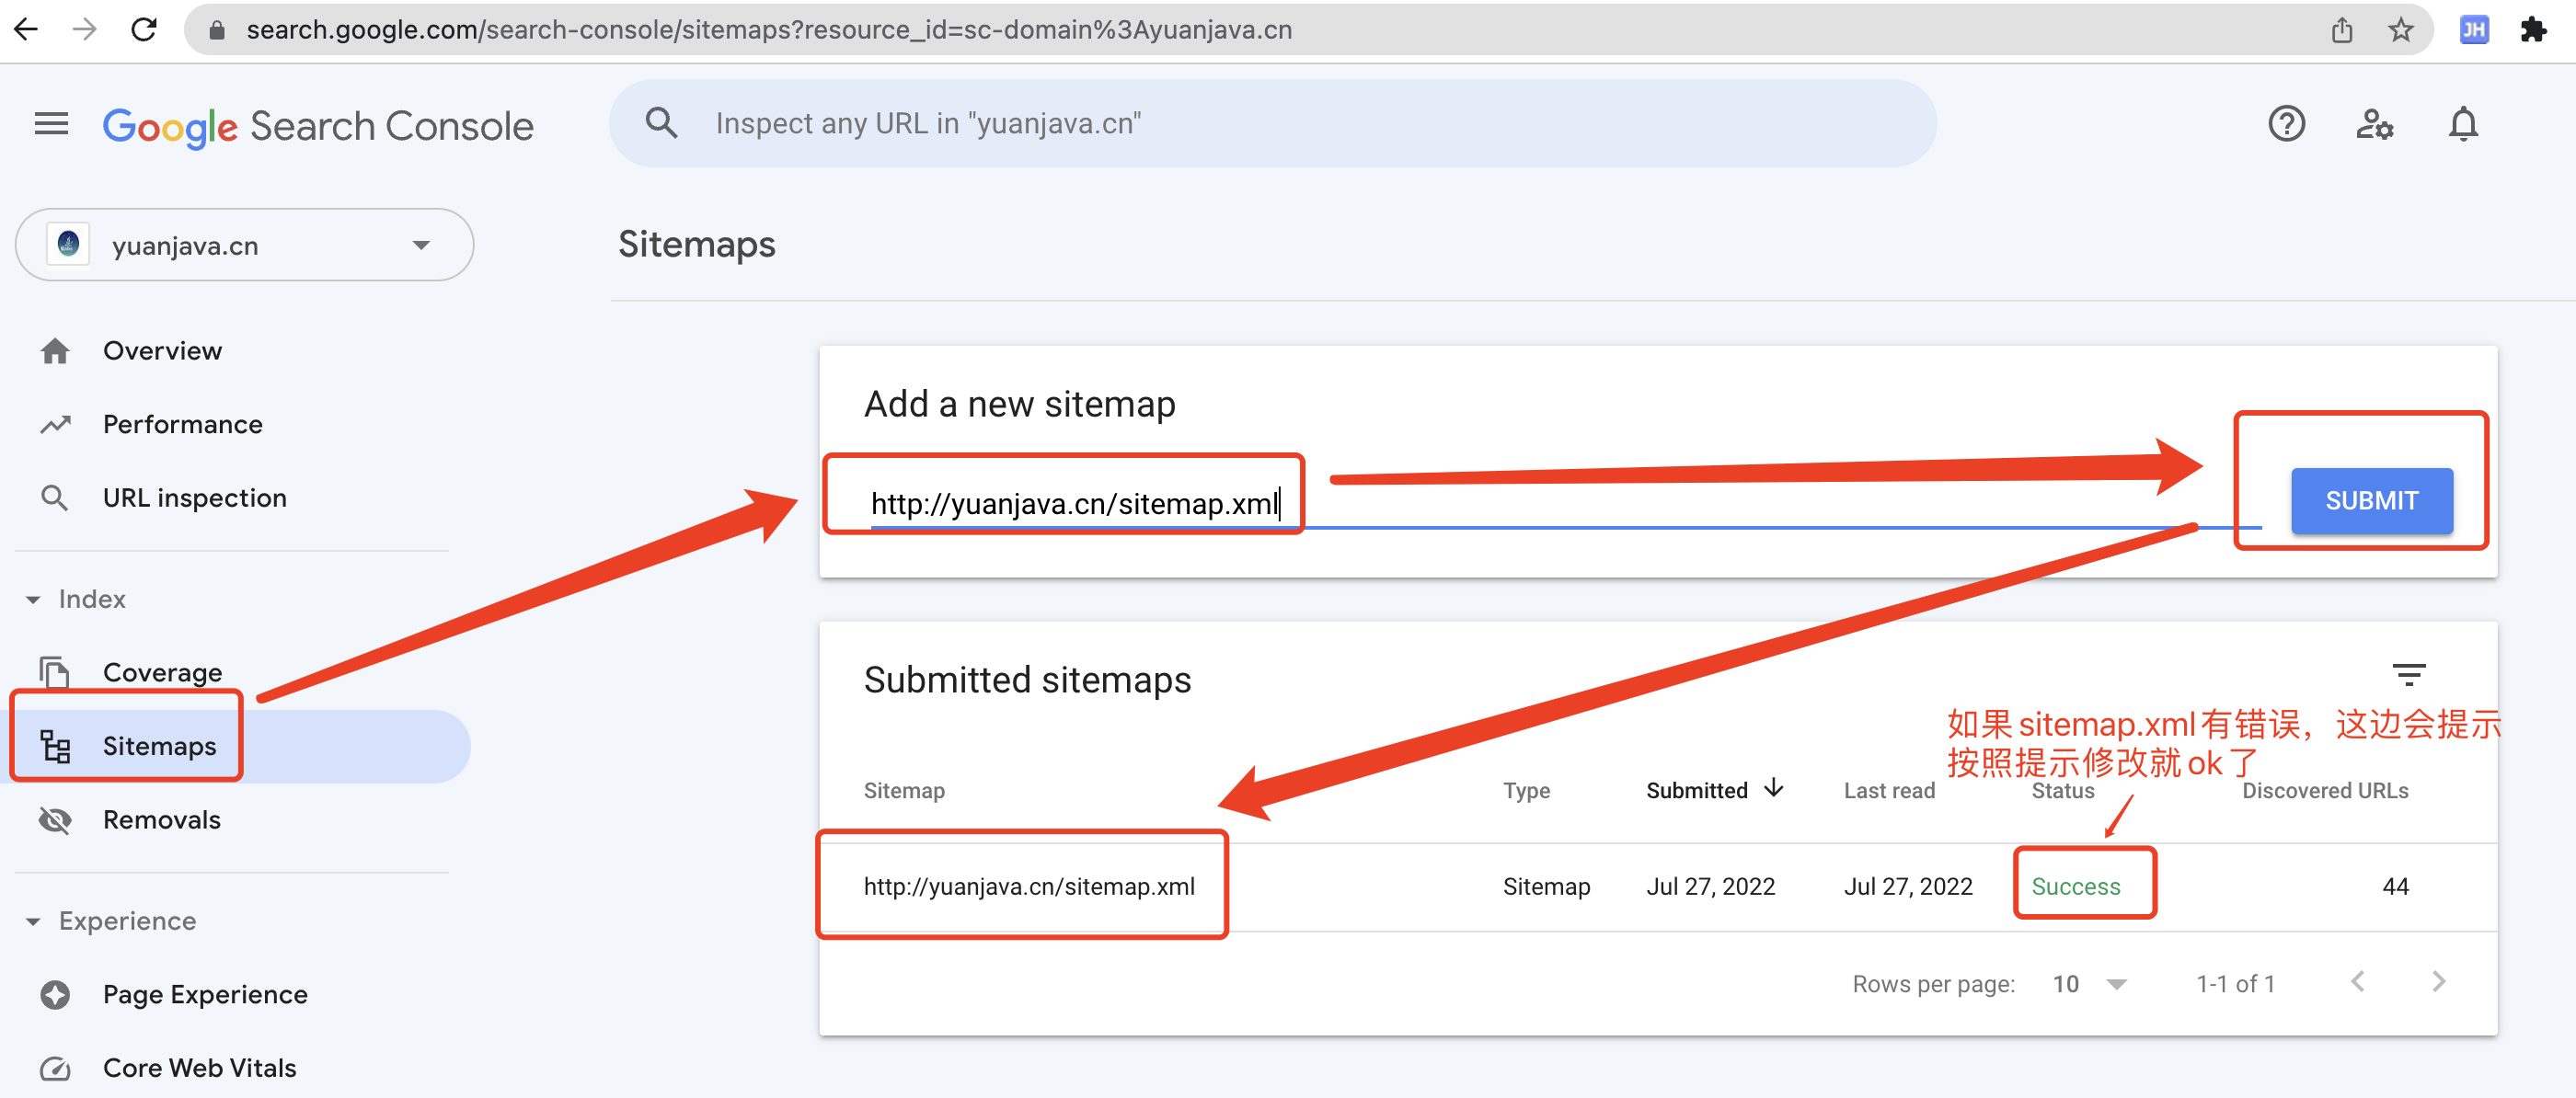Image resolution: width=2576 pixels, height=1098 pixels.
Task: Click the SUBMIT button
Action: pyautogui.click(x=2371, y=501)
